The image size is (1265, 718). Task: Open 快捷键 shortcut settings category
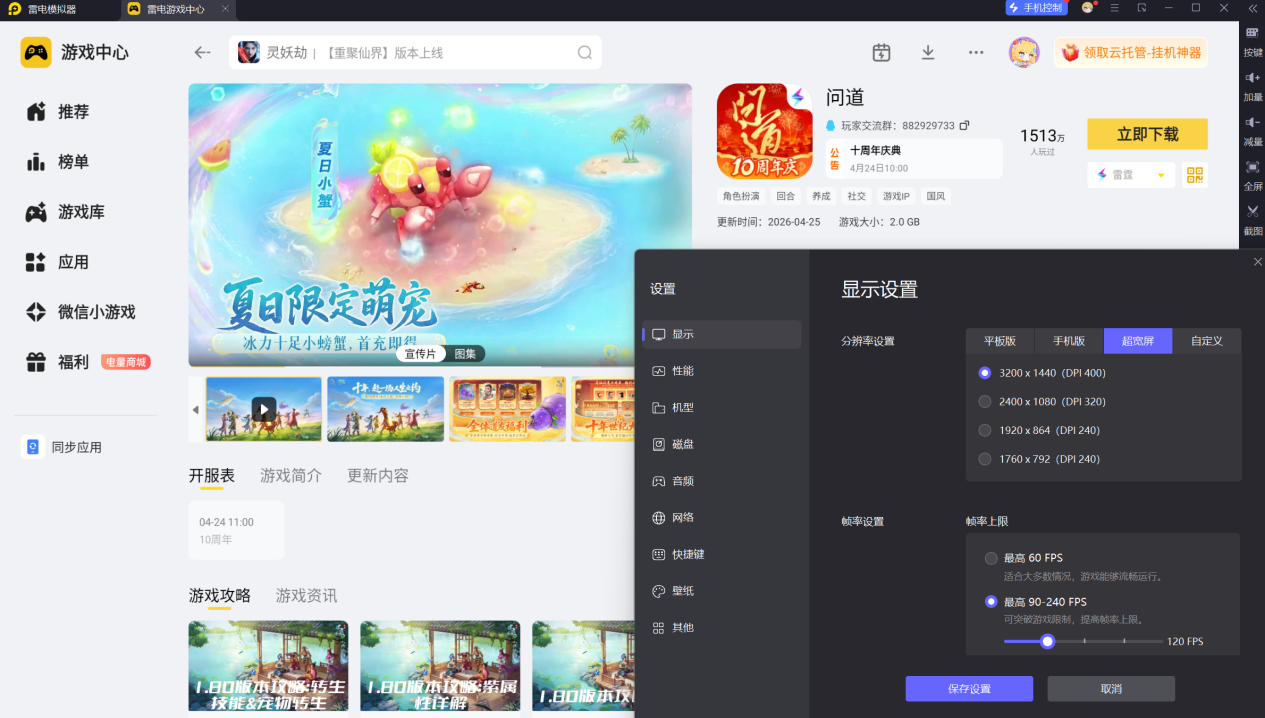pyautogui.click(x=721, y=554)
